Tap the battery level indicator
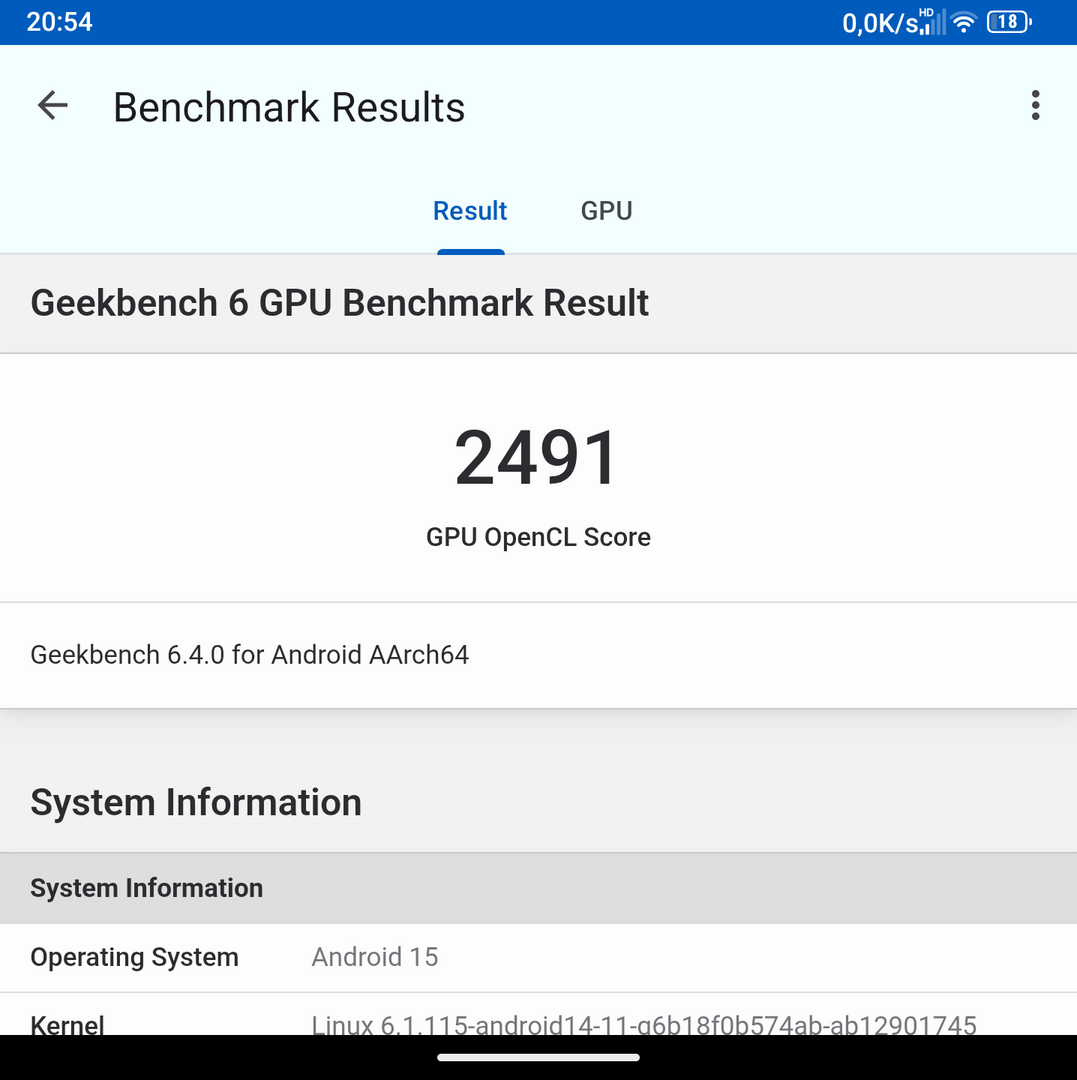Screen dimensions: 1077x1080 pyautogui.click(x=1008, y=22)
